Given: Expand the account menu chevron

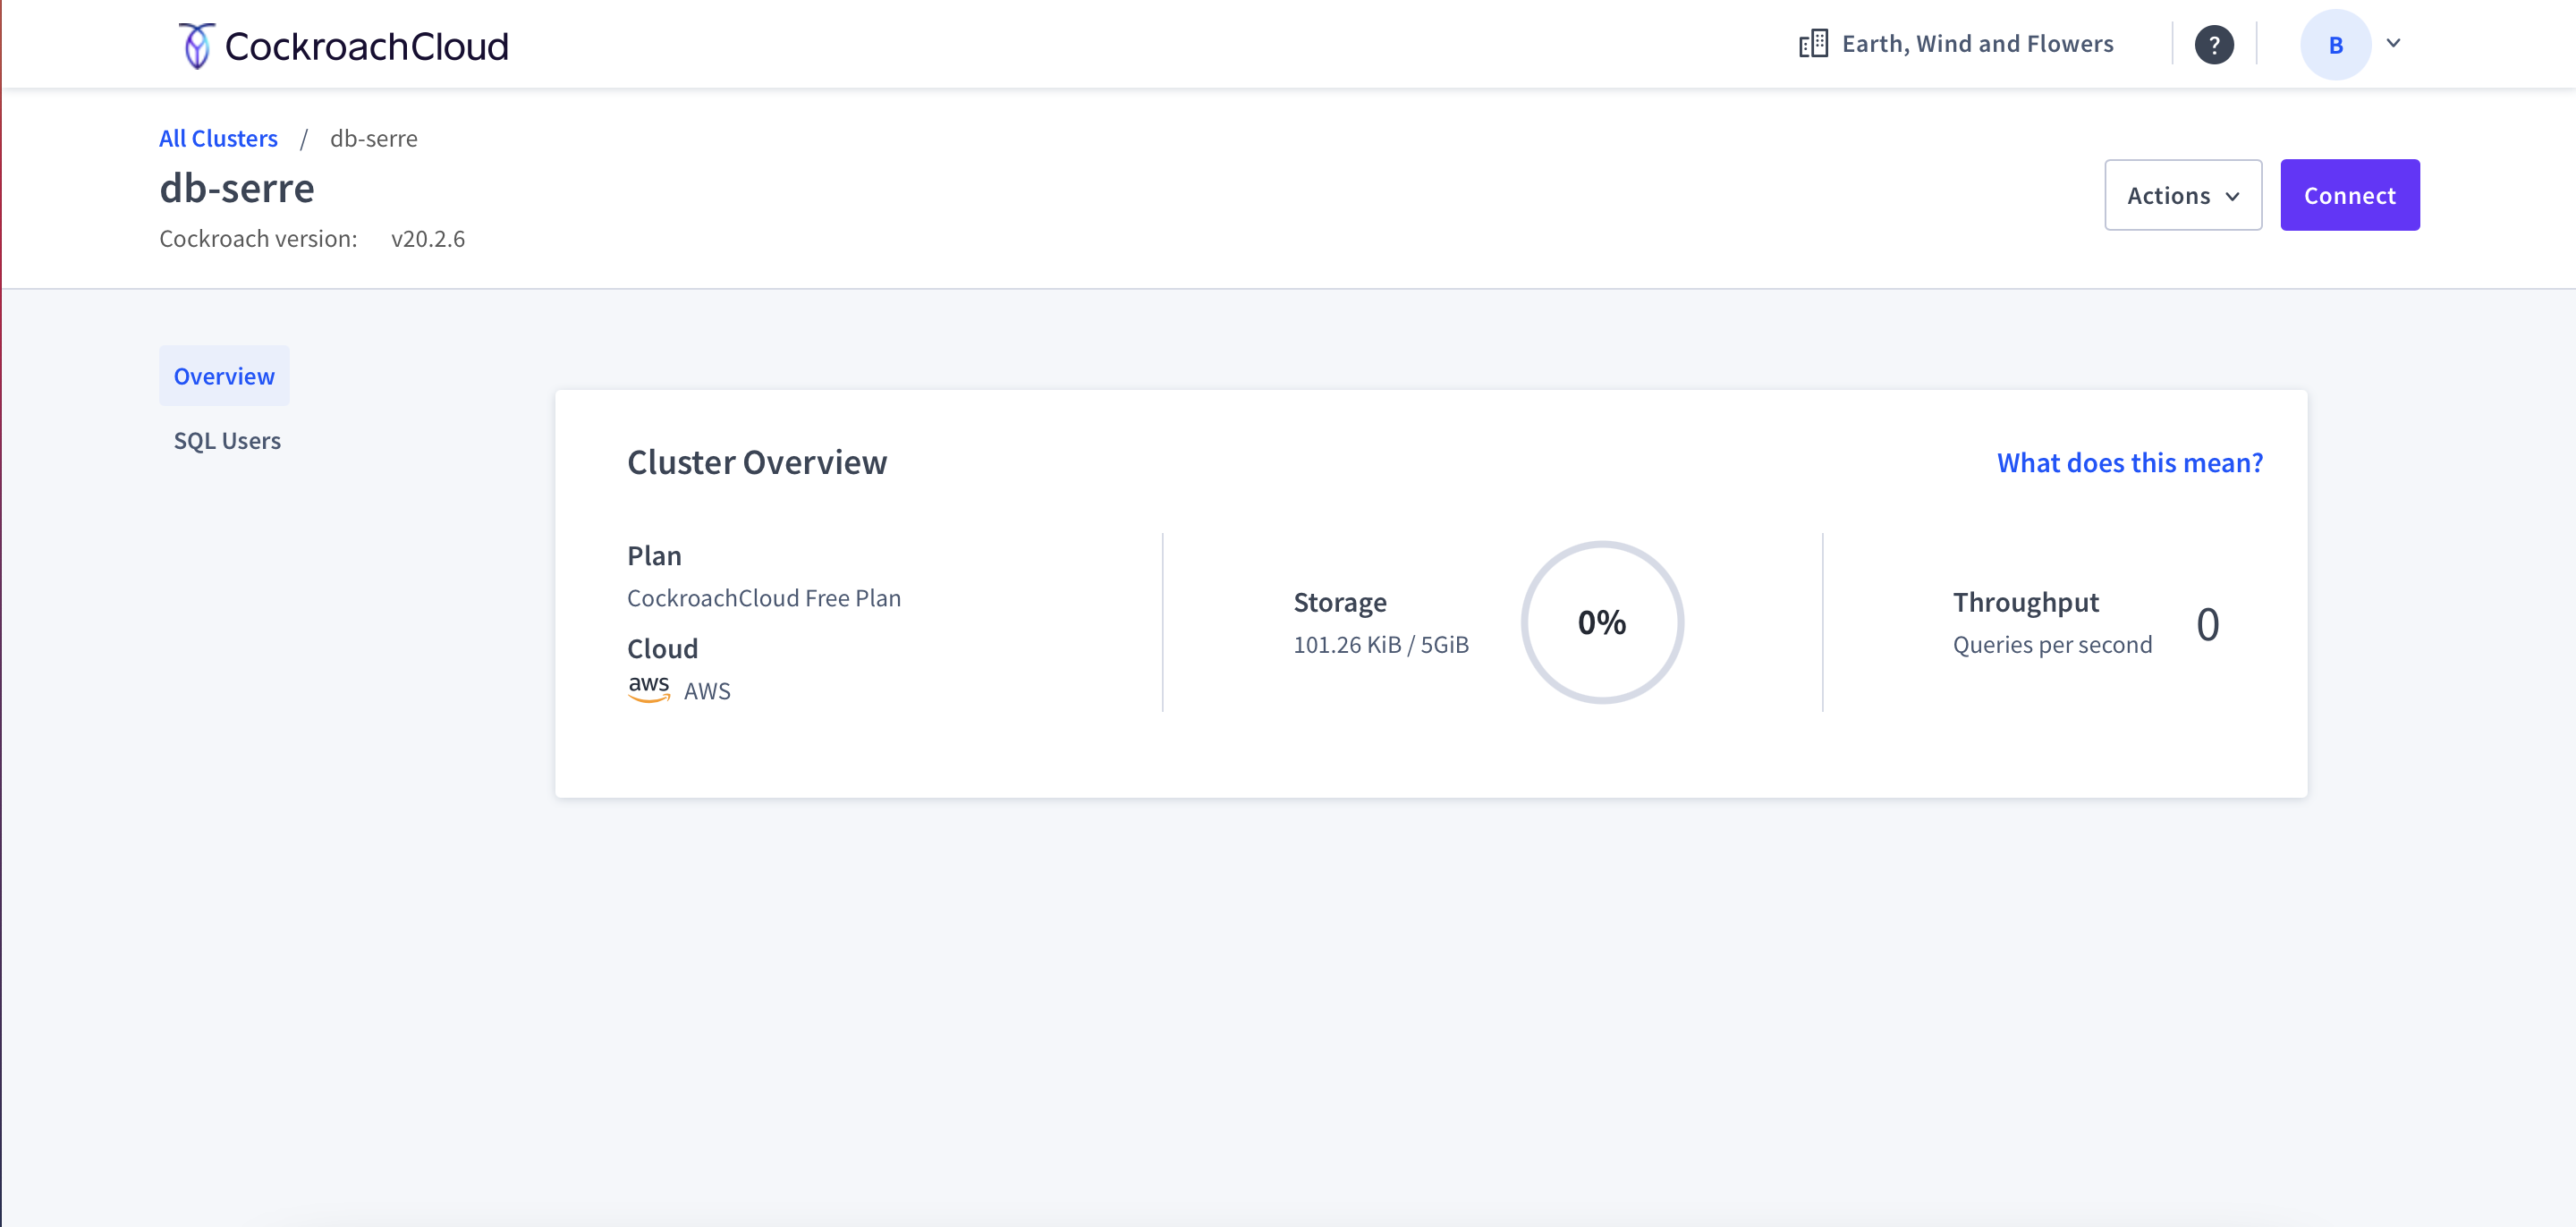Looking at the screenshot, I should coord(2393,43).
